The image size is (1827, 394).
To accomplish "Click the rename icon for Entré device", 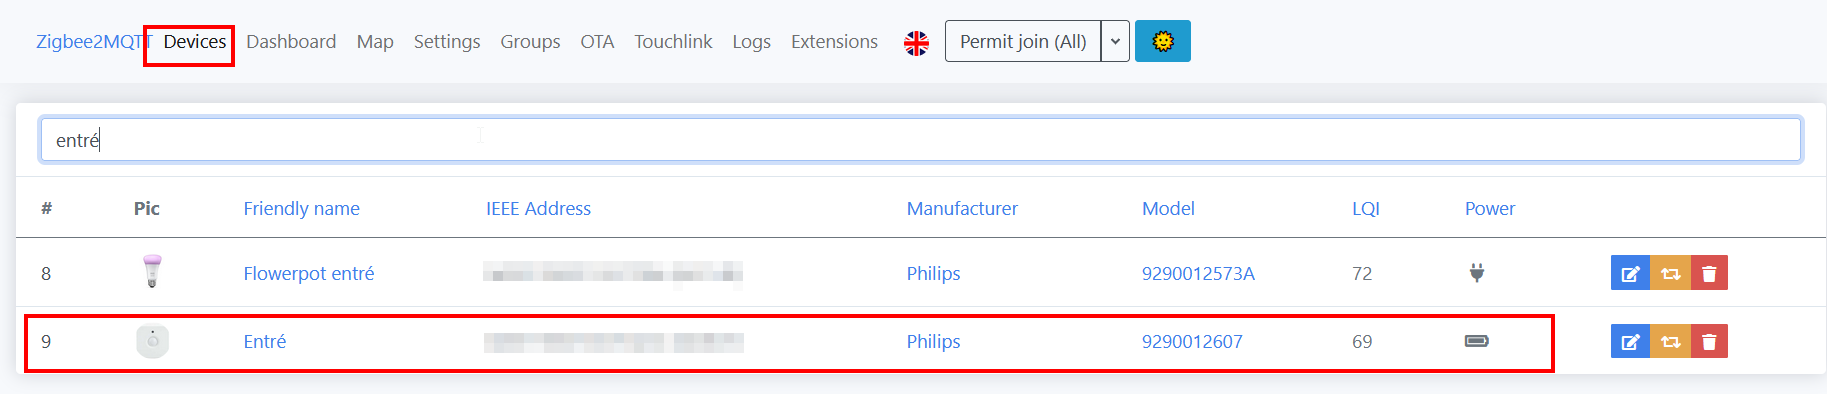I will coord(1630,341).
